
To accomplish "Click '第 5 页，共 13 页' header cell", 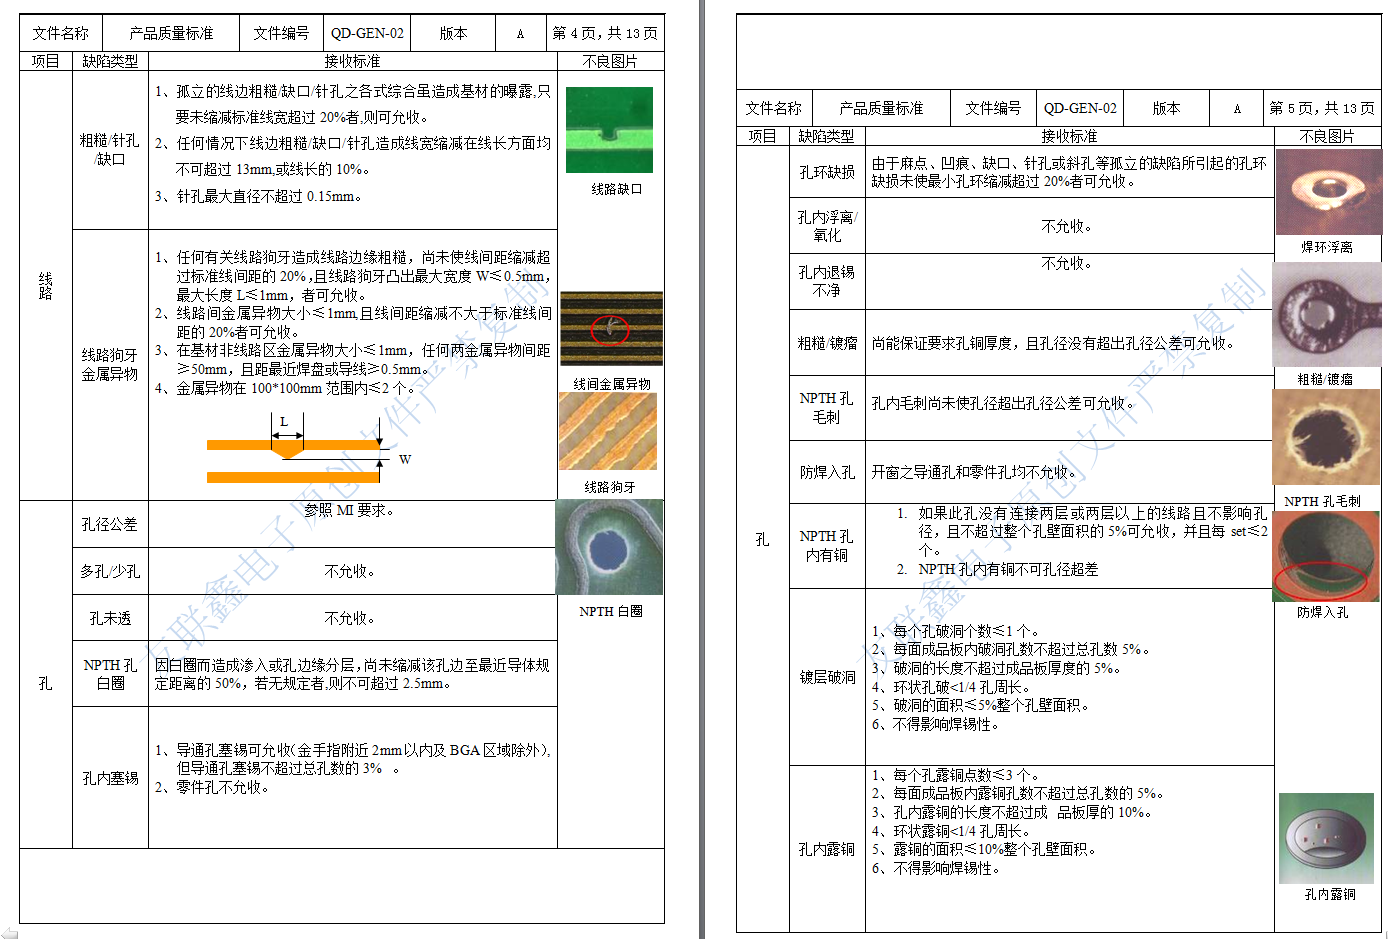I will 1322,108.
